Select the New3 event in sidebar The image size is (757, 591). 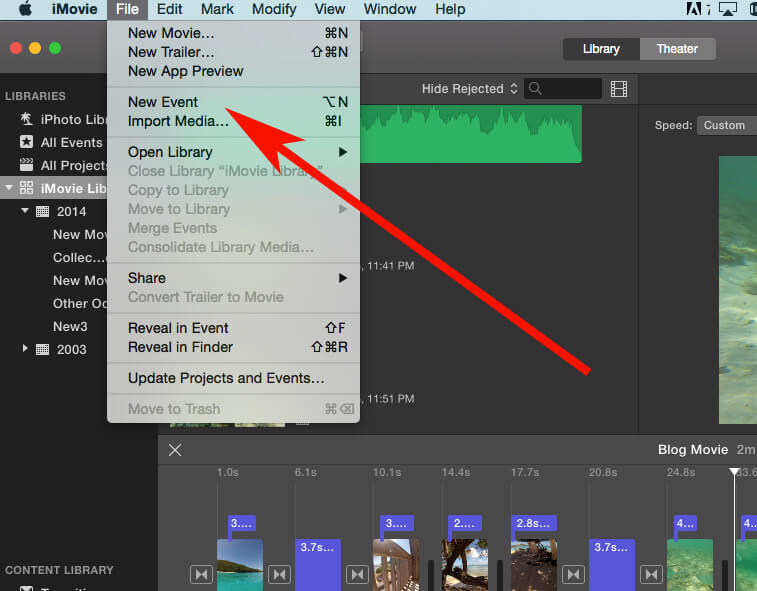tap(70, 326)
